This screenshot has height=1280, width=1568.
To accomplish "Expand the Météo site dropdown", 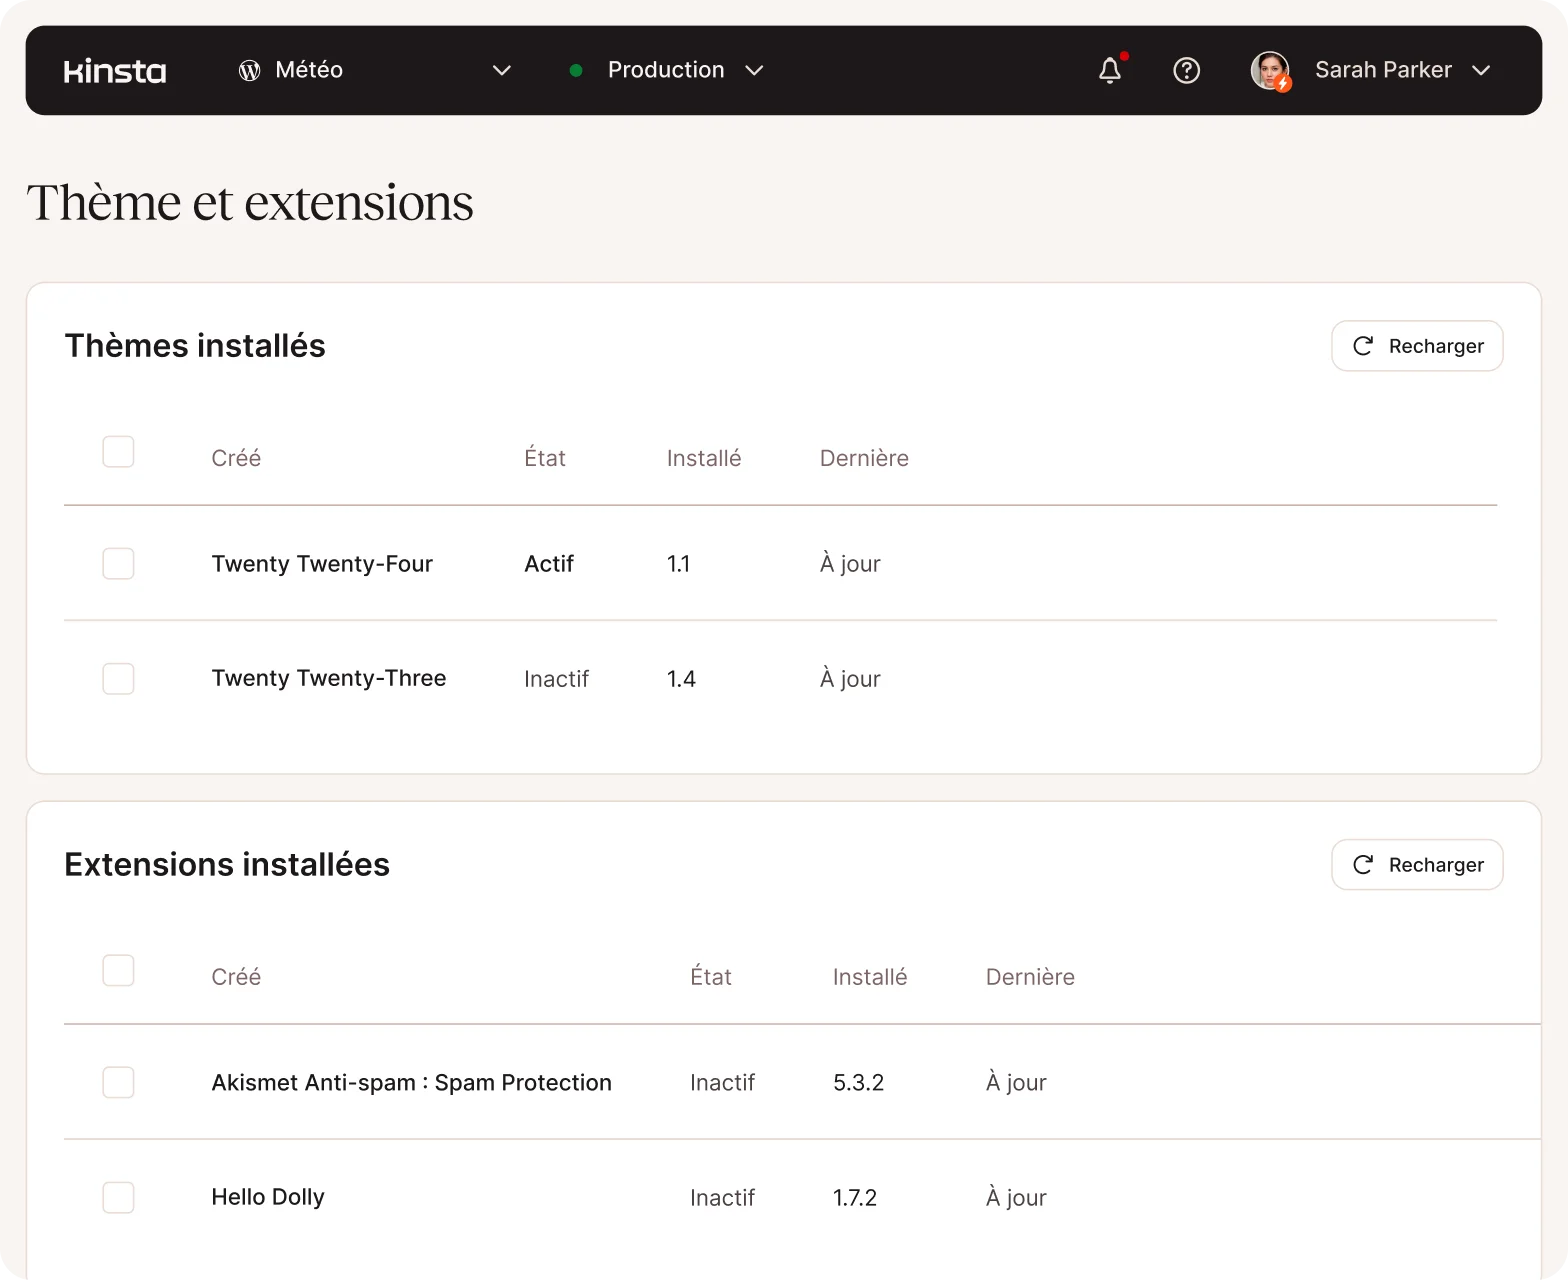I will coord(502,70).
